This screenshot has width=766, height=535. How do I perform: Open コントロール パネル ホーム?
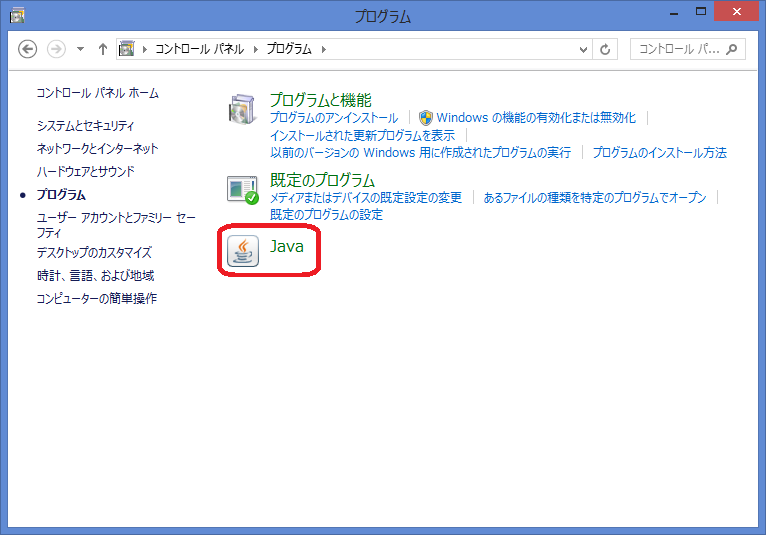[x=98, y=93]
